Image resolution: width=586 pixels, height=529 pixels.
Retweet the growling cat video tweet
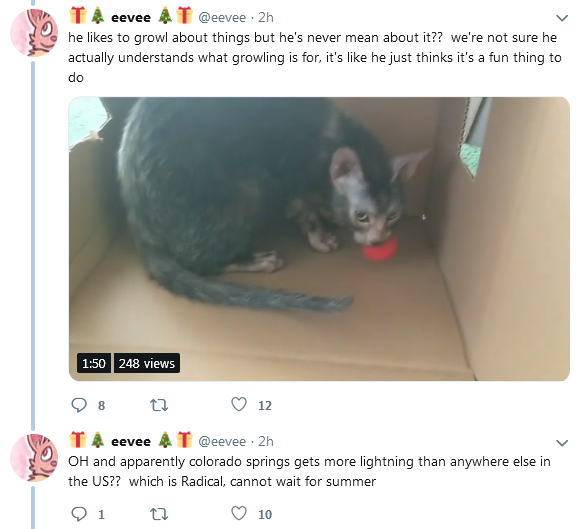point(159,405)
